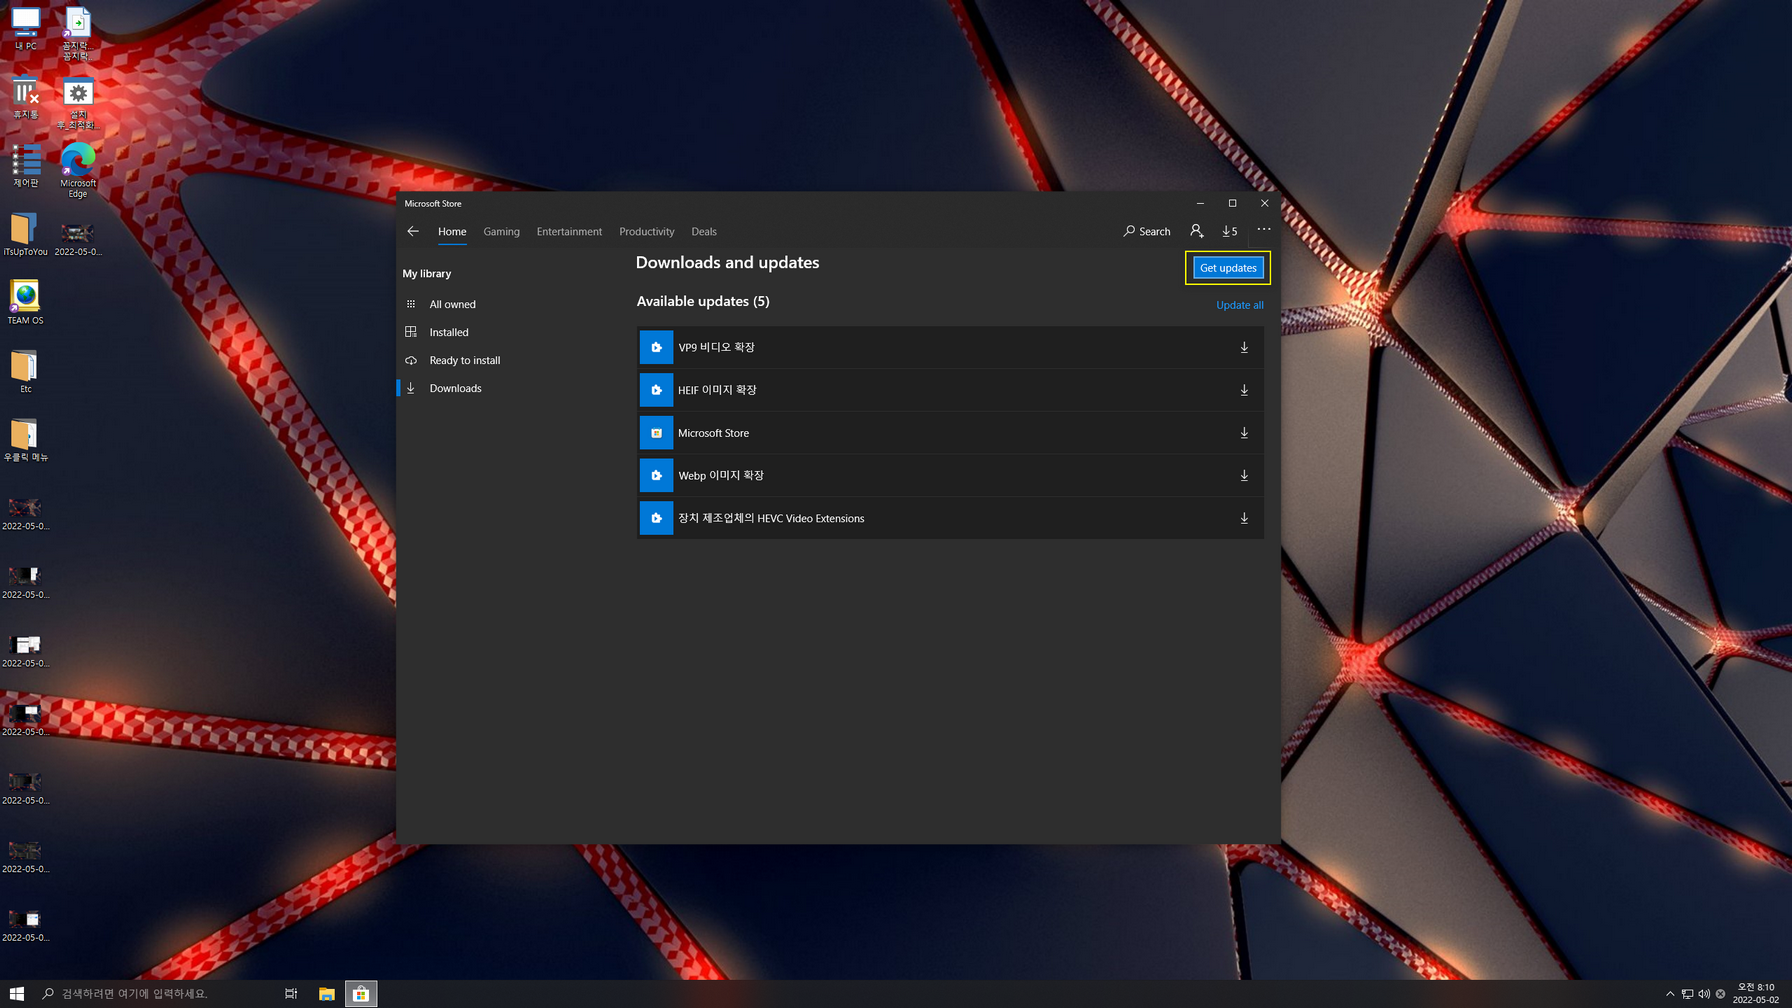Open the Entertainment tab
This screenshot has height=1008, width=1792.
click(x=569, y=231)
